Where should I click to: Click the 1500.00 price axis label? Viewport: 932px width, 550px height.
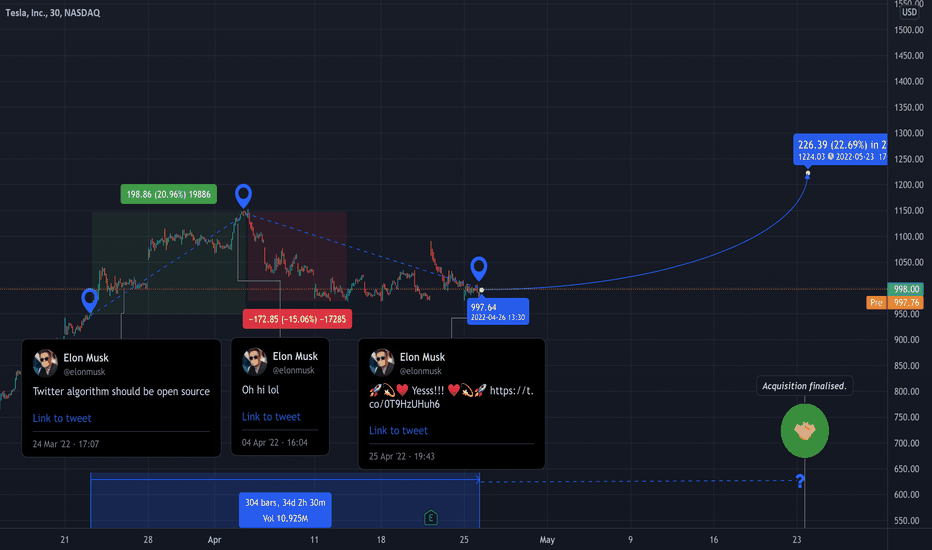click(909, 30)
